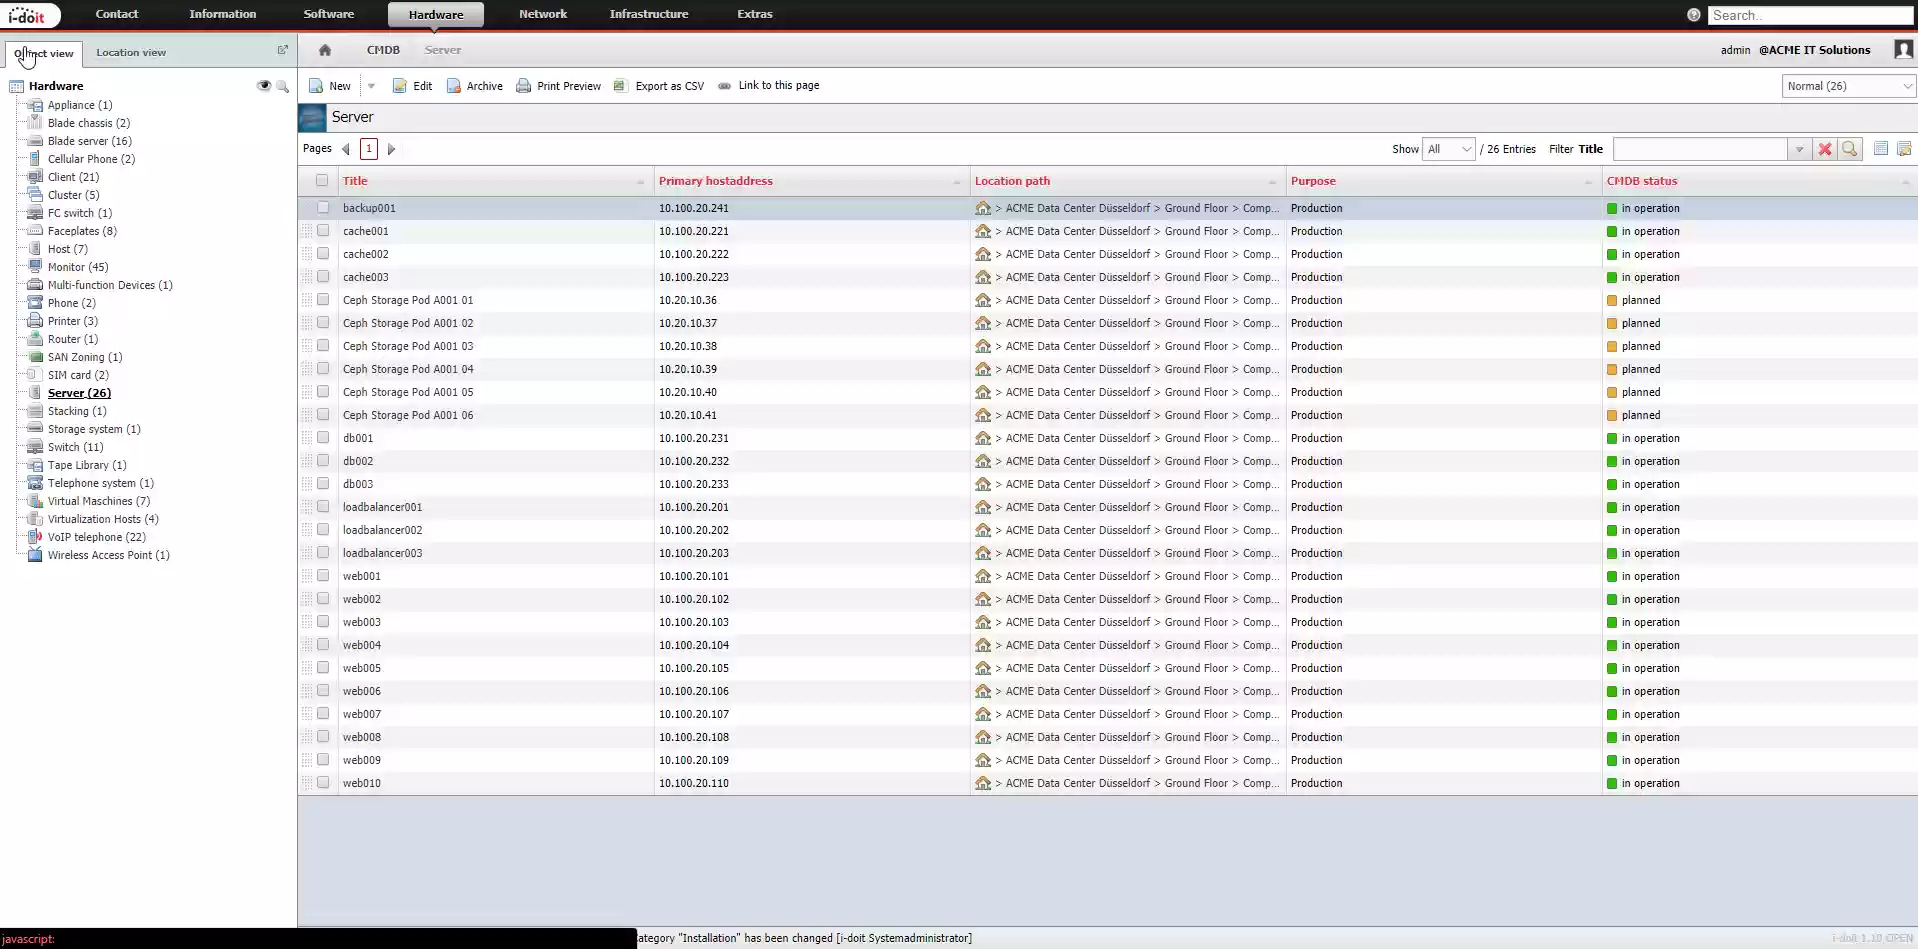Click the Edit button in the toolbar
1918x949 pixels.
point(411,86)
